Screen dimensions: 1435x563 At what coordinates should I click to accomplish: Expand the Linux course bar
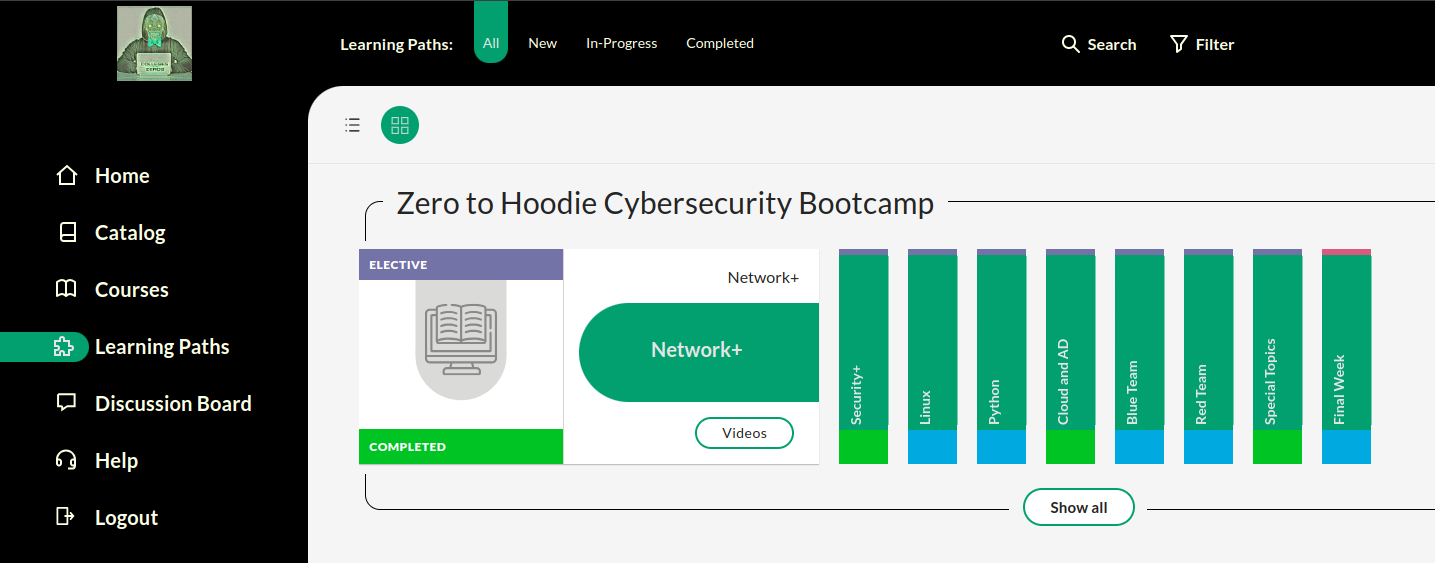(x=933, y=356)
